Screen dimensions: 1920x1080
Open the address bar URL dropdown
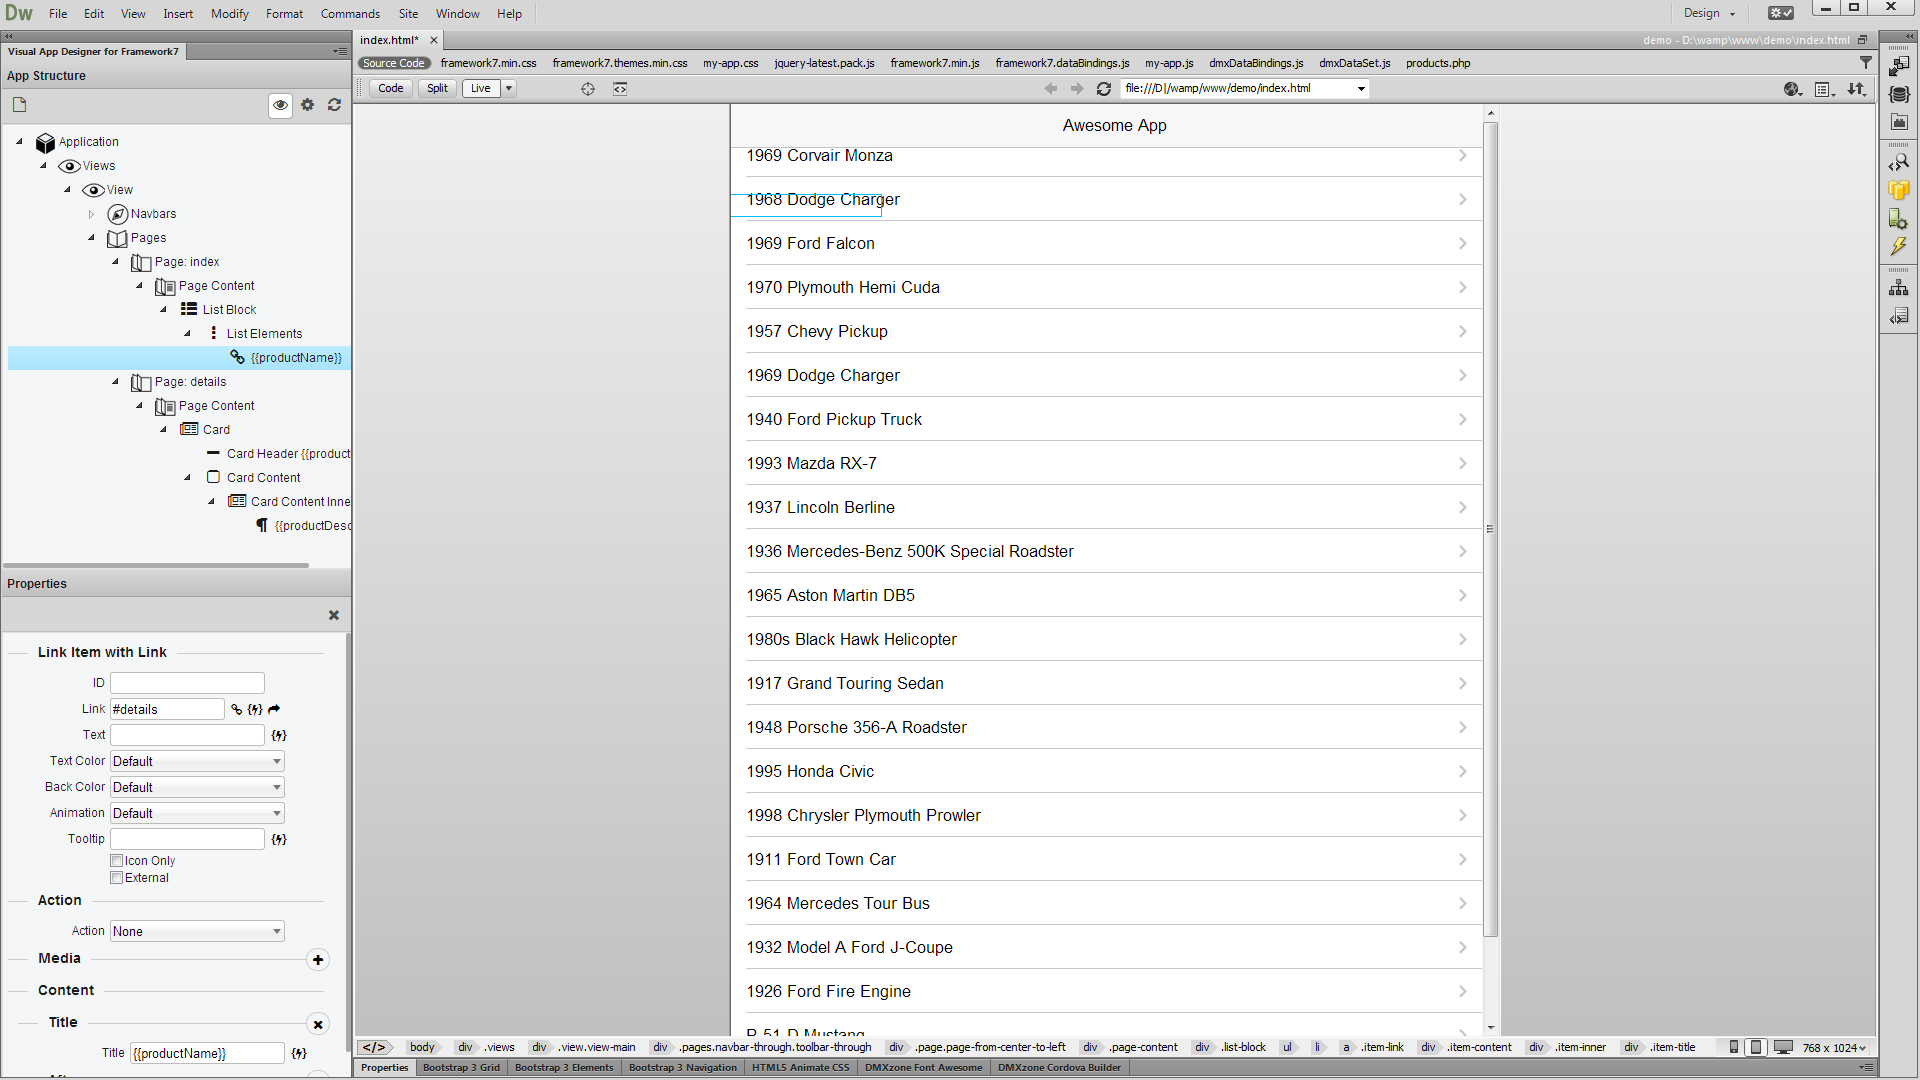(1361, 89)
